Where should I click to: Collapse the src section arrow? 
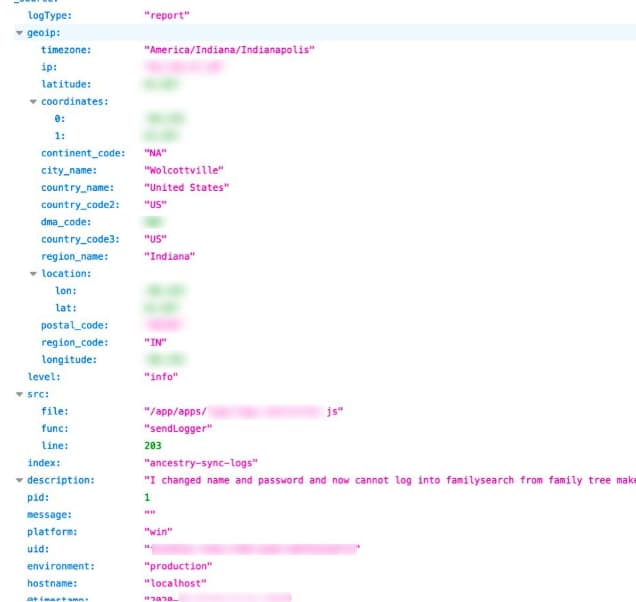[19, 394]
